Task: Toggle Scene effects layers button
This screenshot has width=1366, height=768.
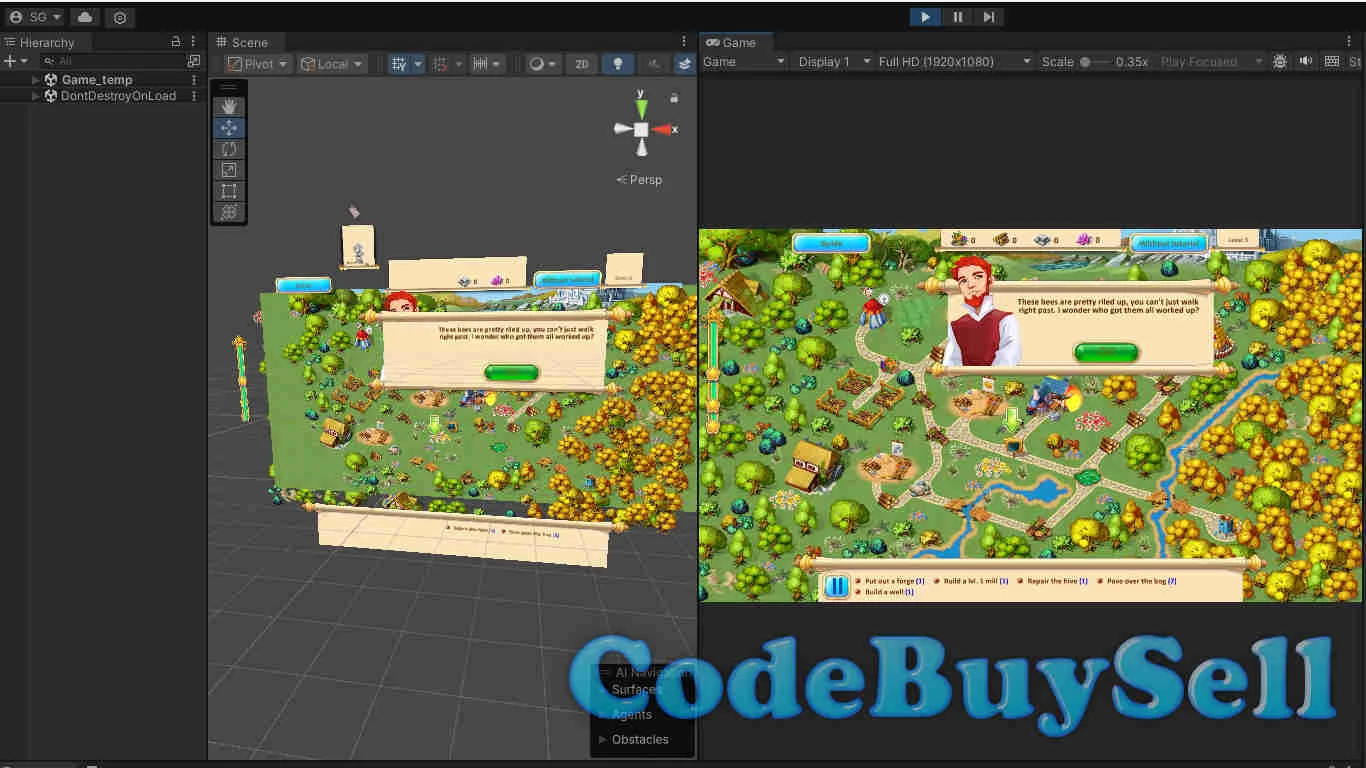Action: 685,63
